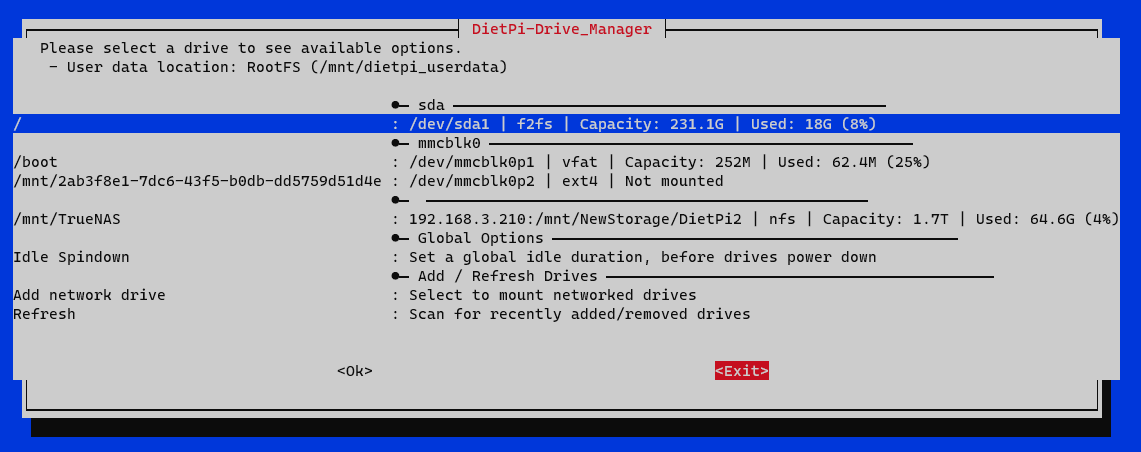Click 'Please select a drive' prompt text
The width and height of the screenshot is (1141, 452).
(x=251, y=48)
